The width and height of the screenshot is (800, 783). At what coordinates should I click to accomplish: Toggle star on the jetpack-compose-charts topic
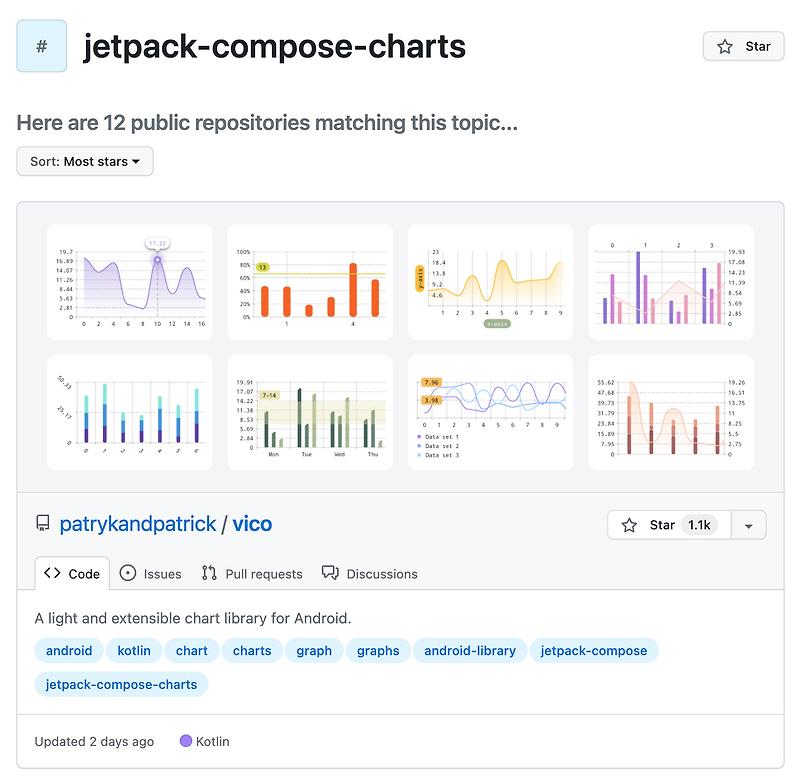[x=743, y=46]
